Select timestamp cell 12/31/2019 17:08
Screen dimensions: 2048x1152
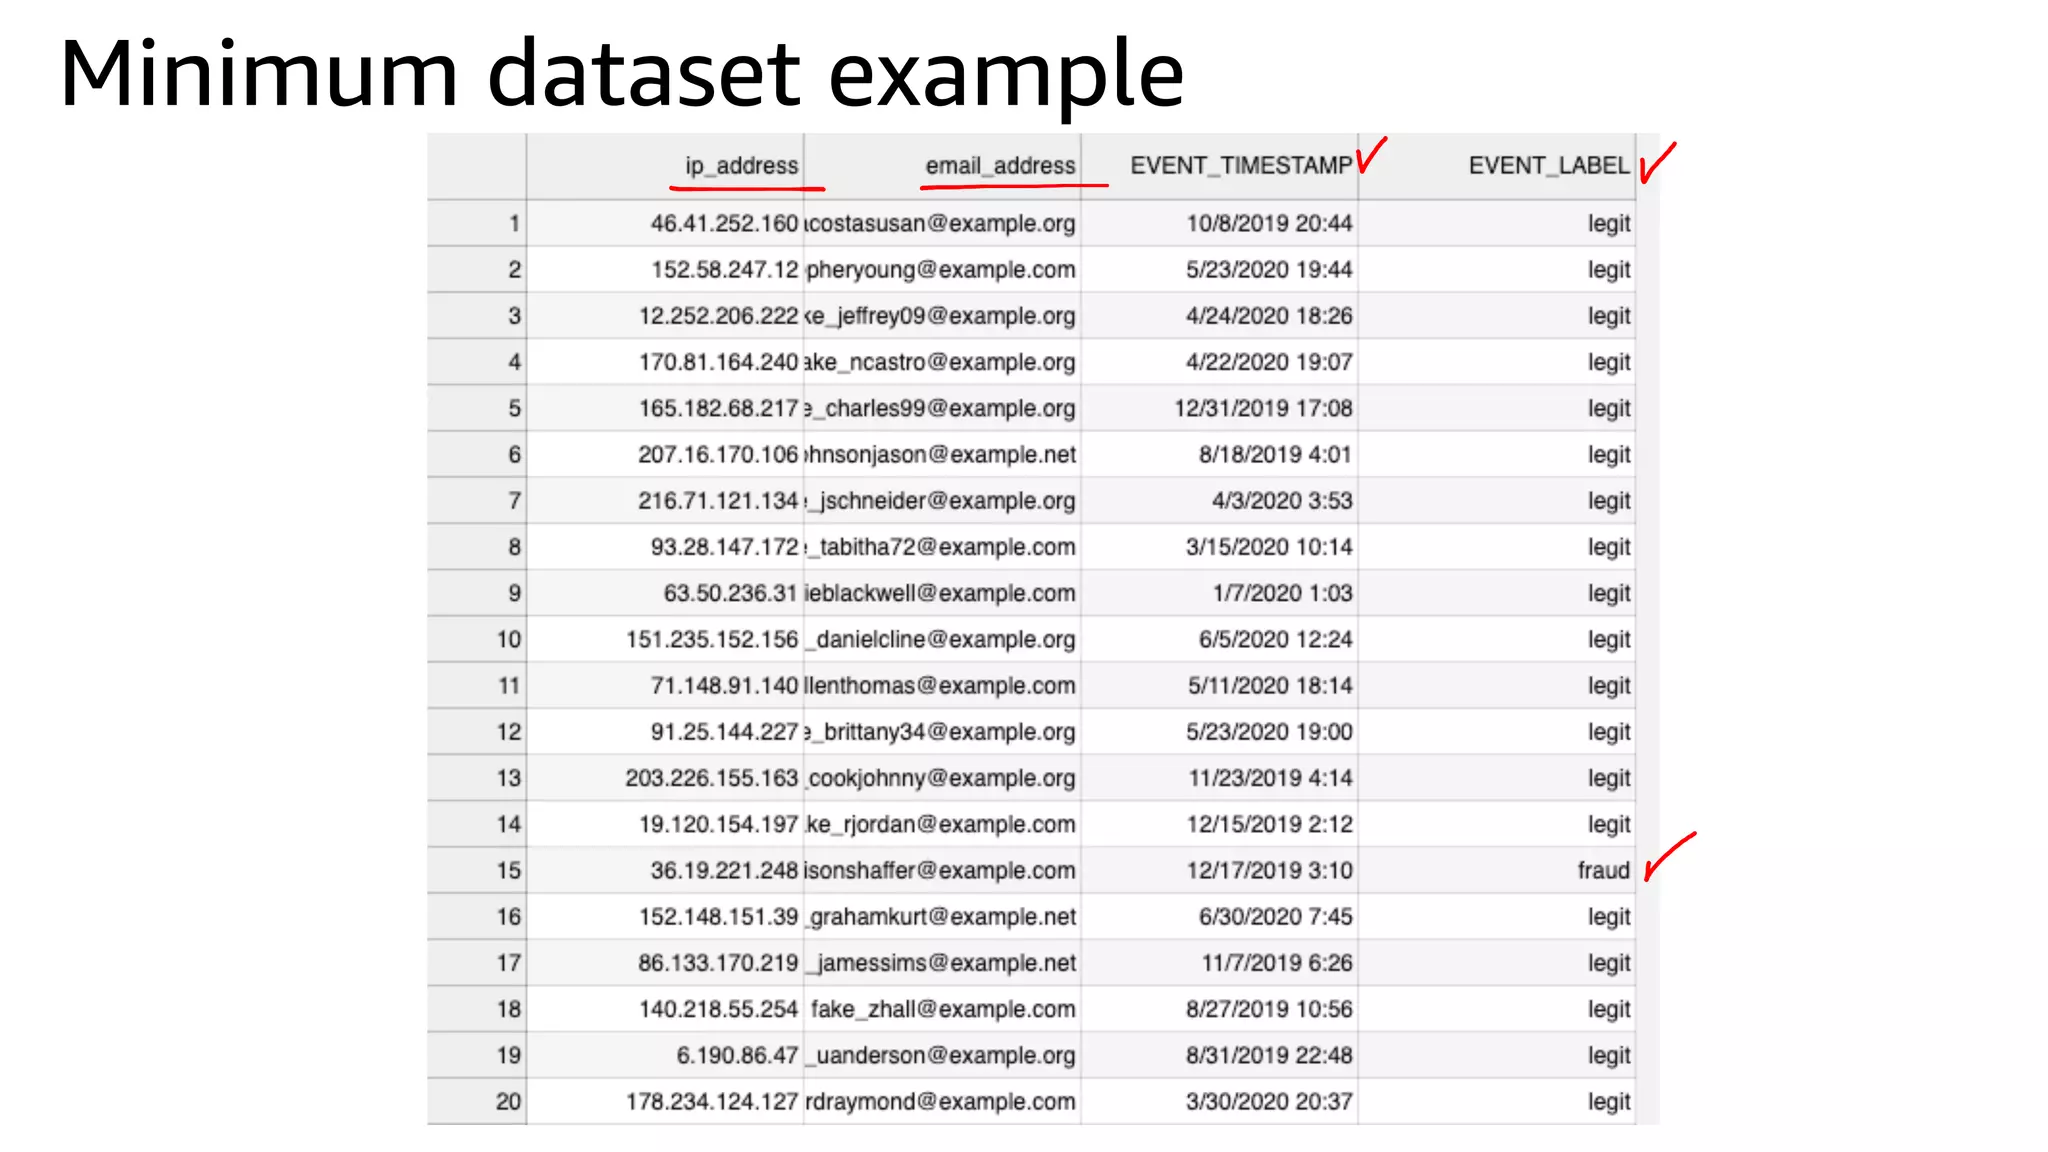coord(1219,408)
